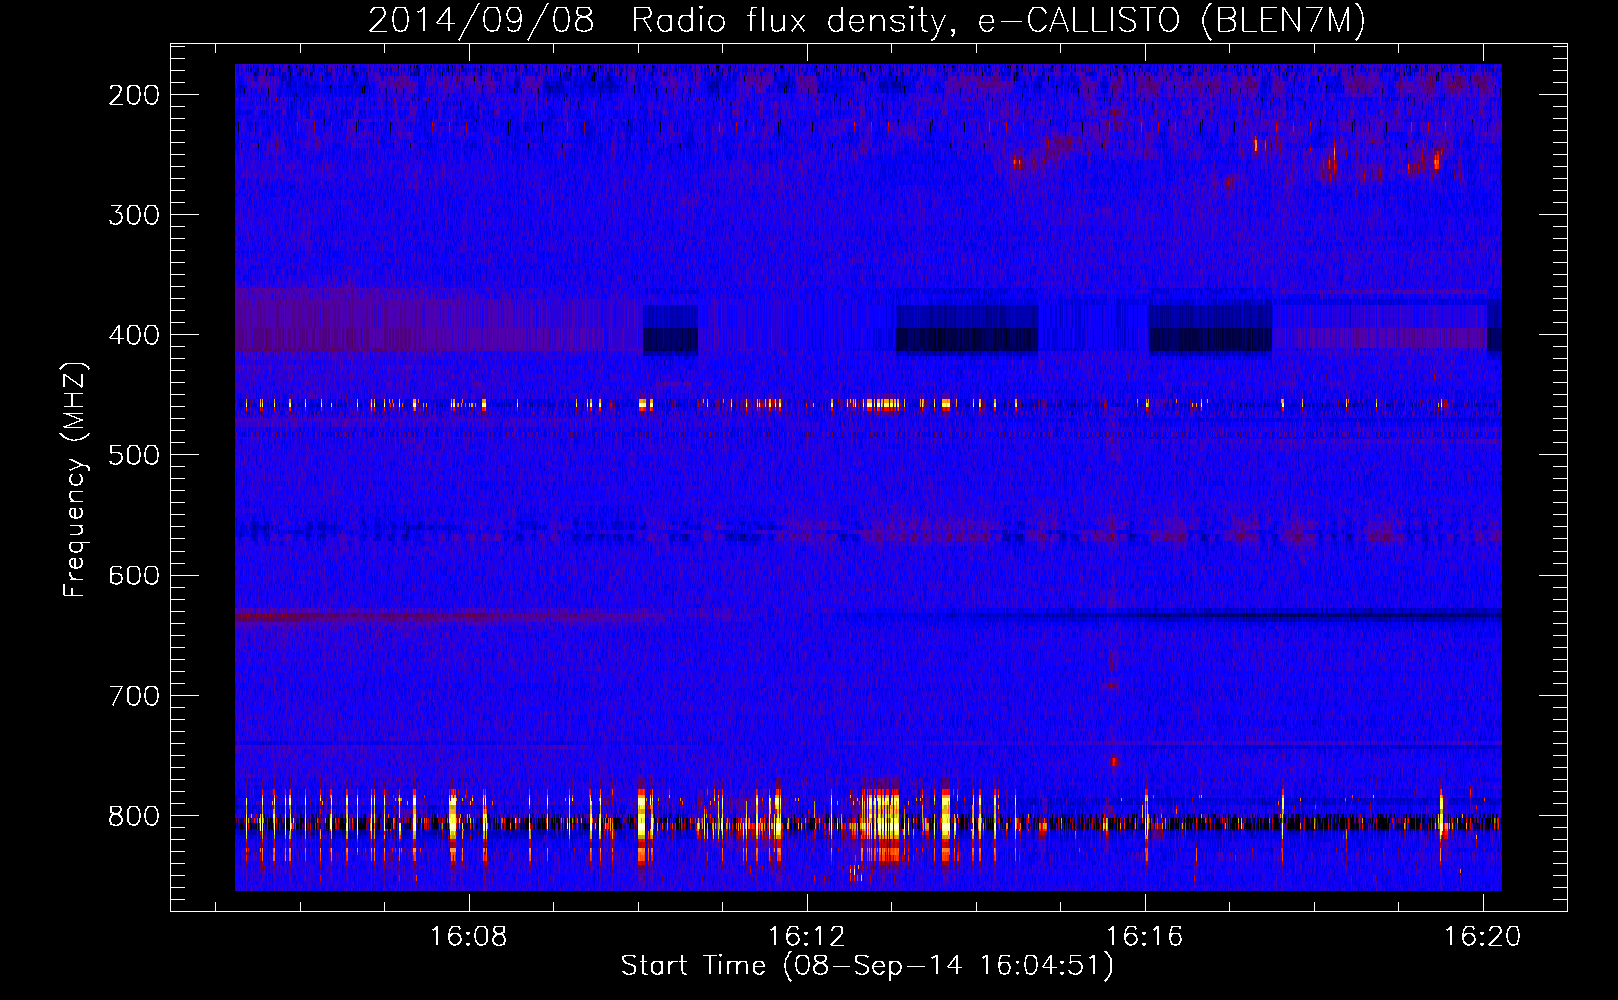The image size is (1618, 1000).
Task: Click the 800 frequency axis label
Action: [134, 816]
